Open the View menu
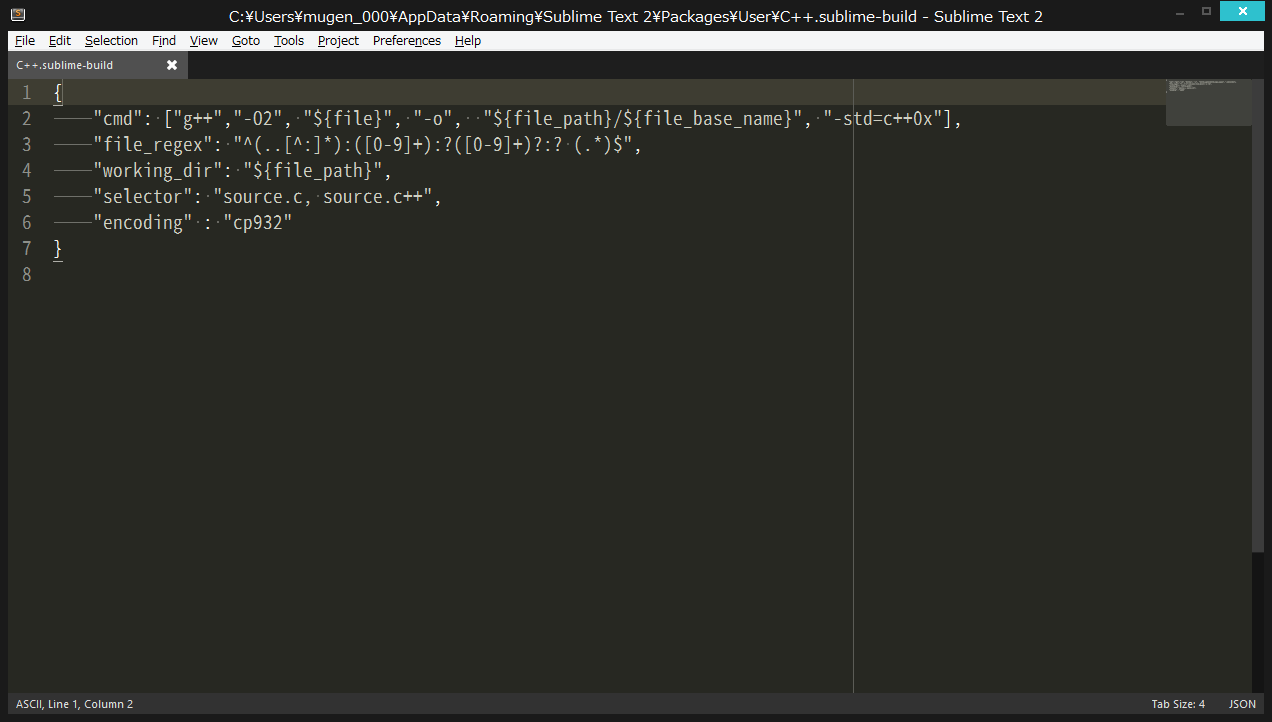The height and width of the screenshot is (722, 1272). [203, 40]
